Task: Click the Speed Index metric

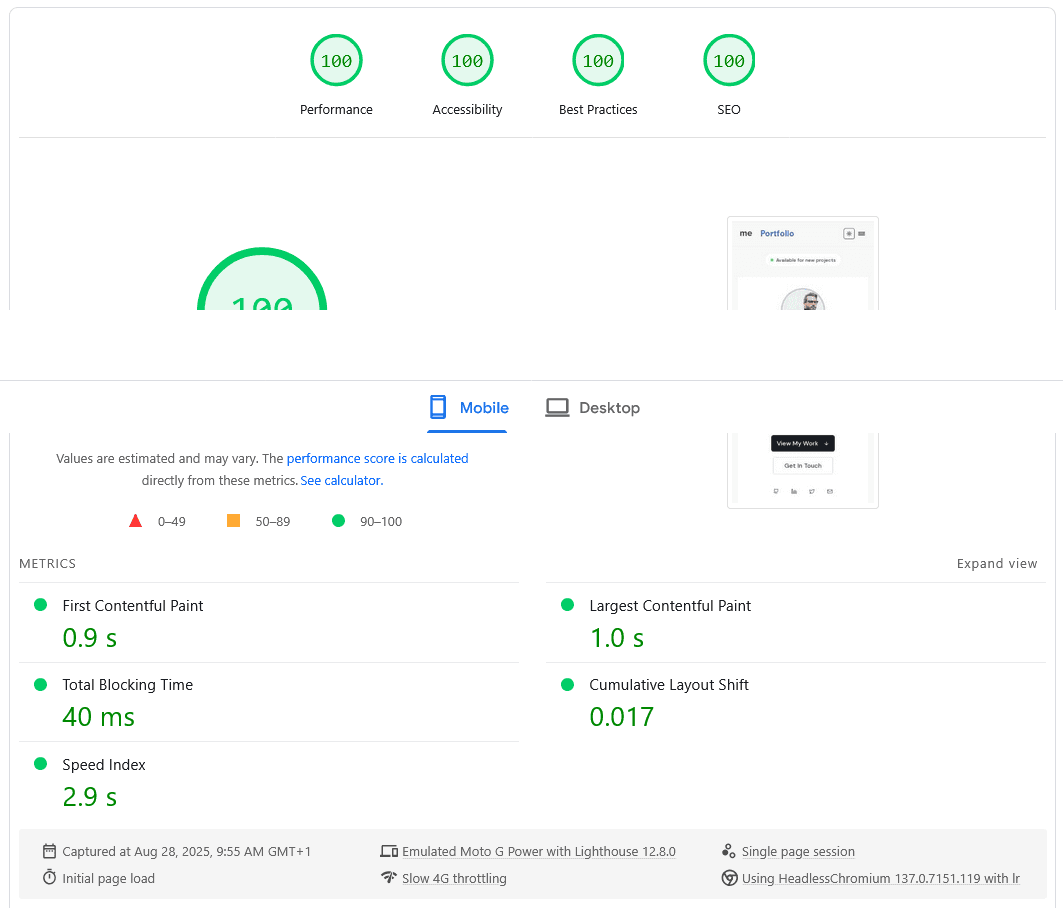Action: pos(104,765)
